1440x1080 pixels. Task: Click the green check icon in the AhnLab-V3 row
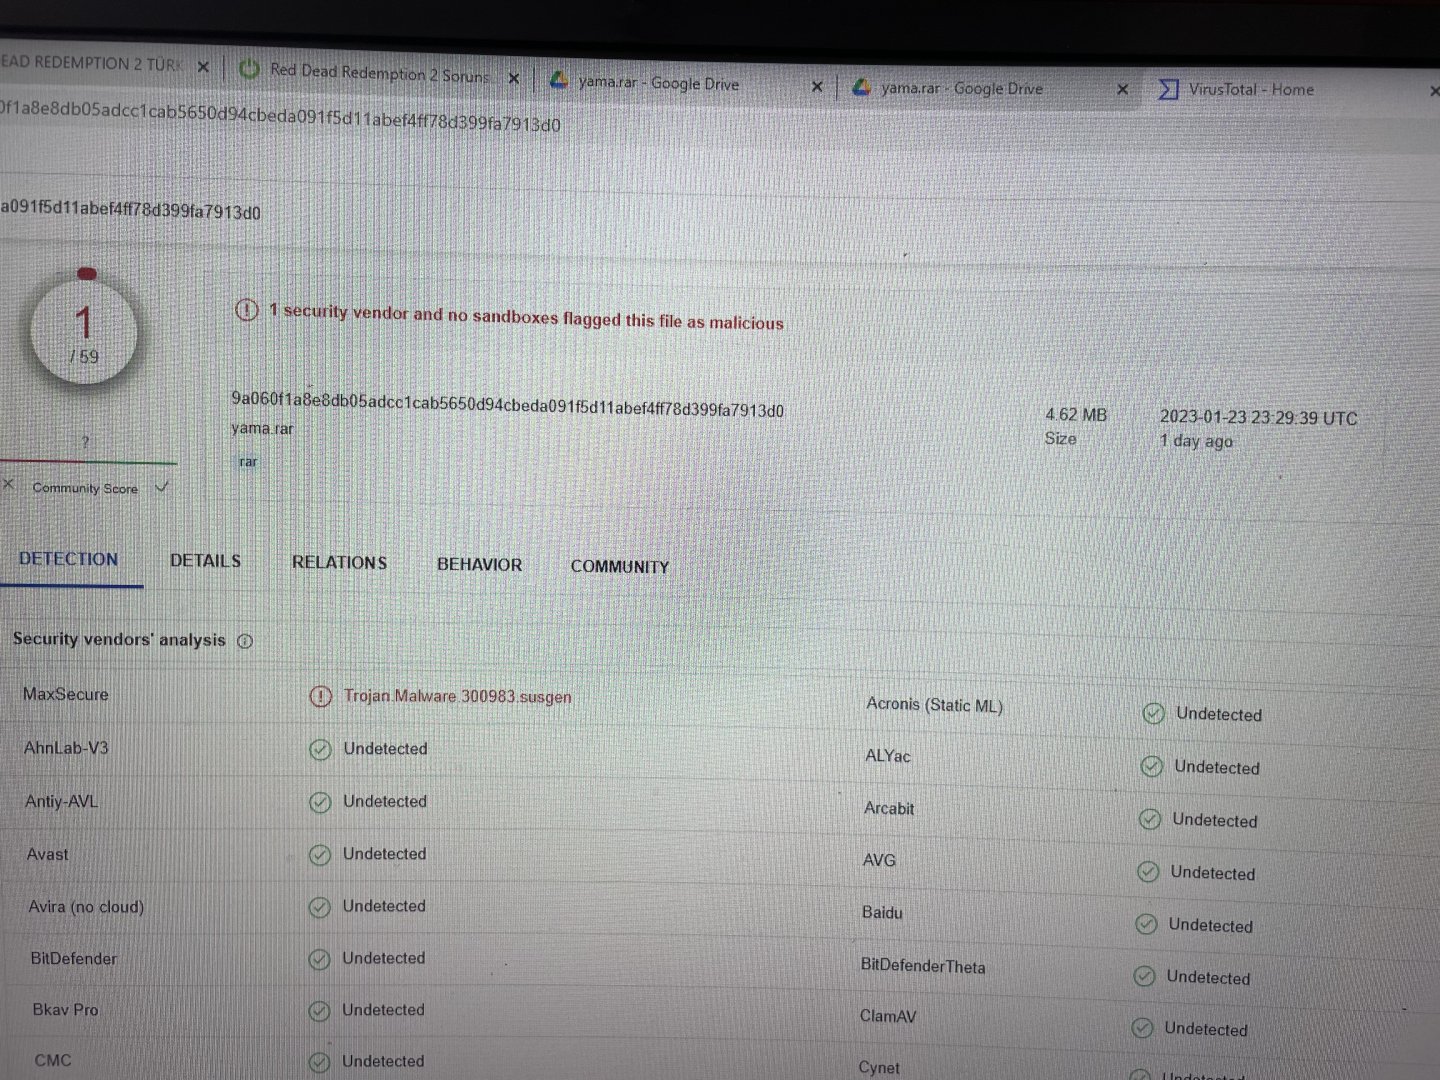[x=320, y=749]
